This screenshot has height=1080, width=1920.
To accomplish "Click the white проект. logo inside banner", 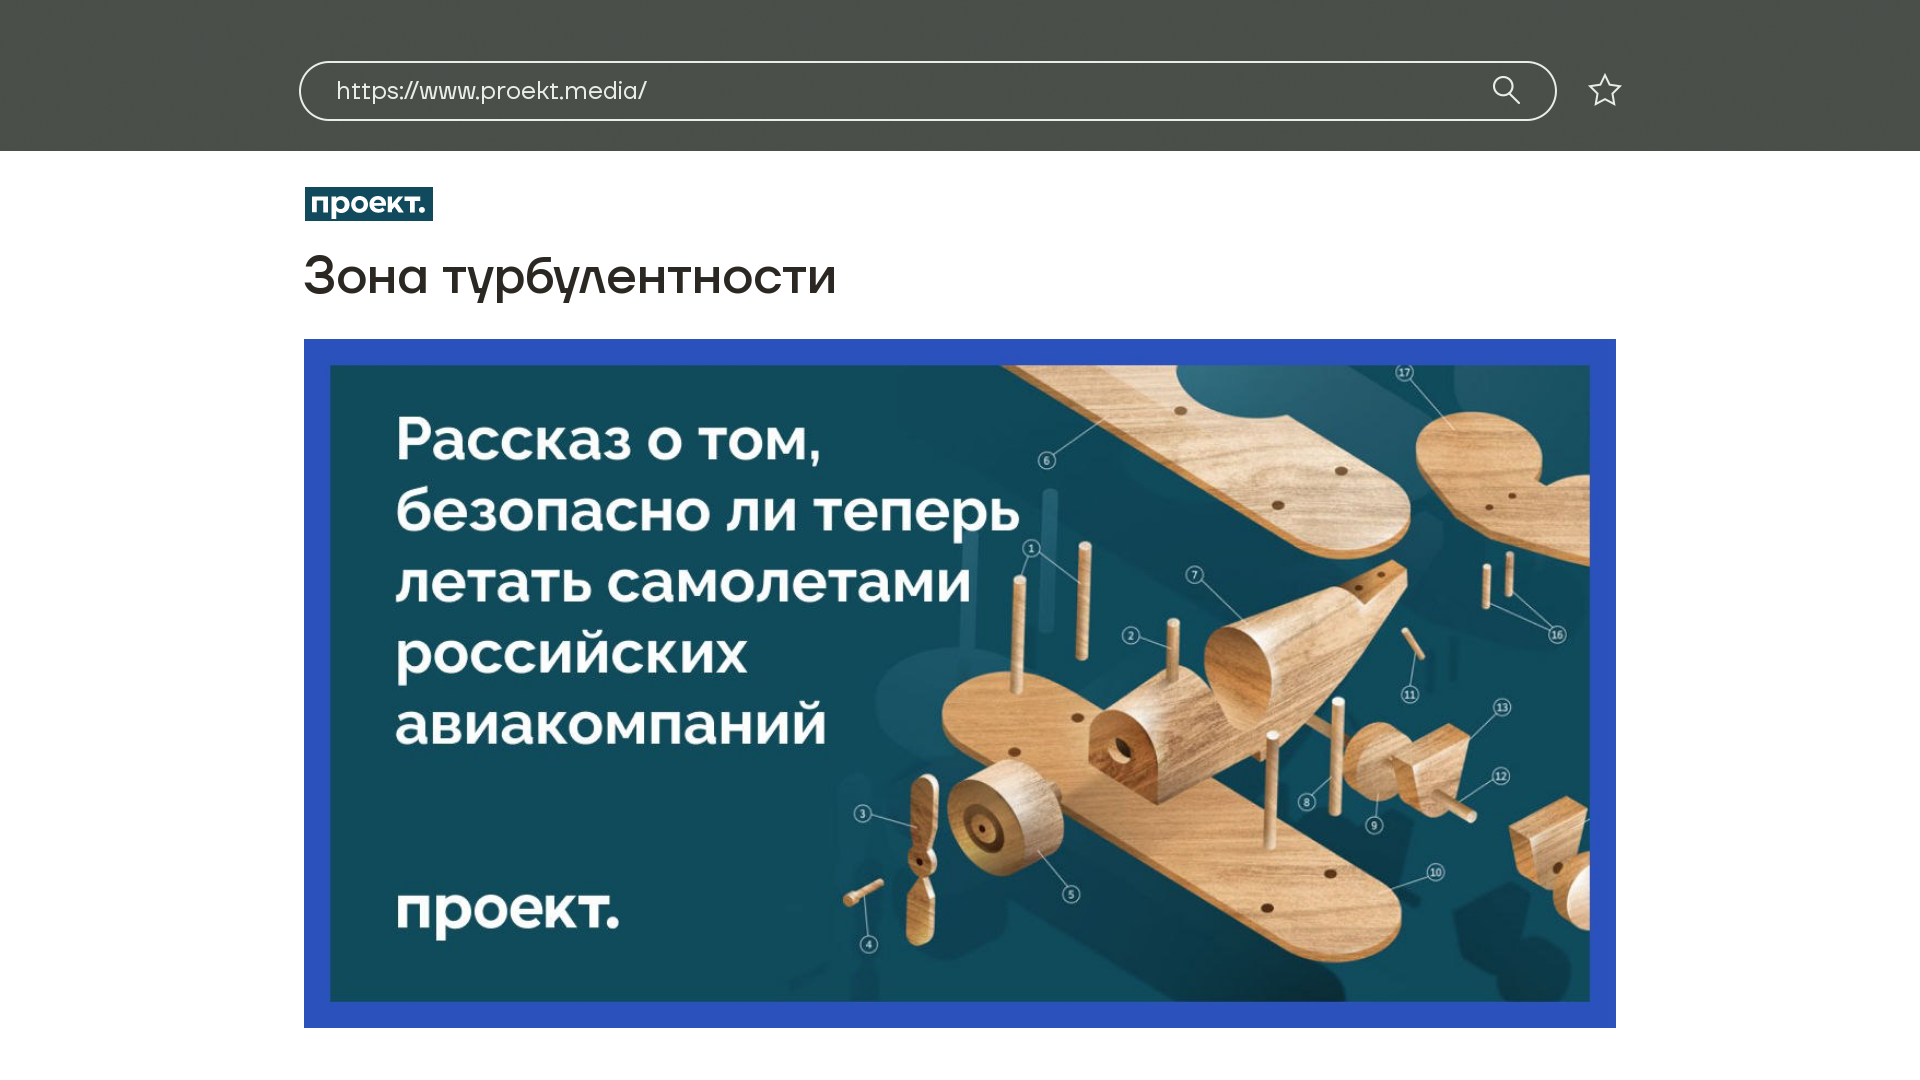I will 508,910.
